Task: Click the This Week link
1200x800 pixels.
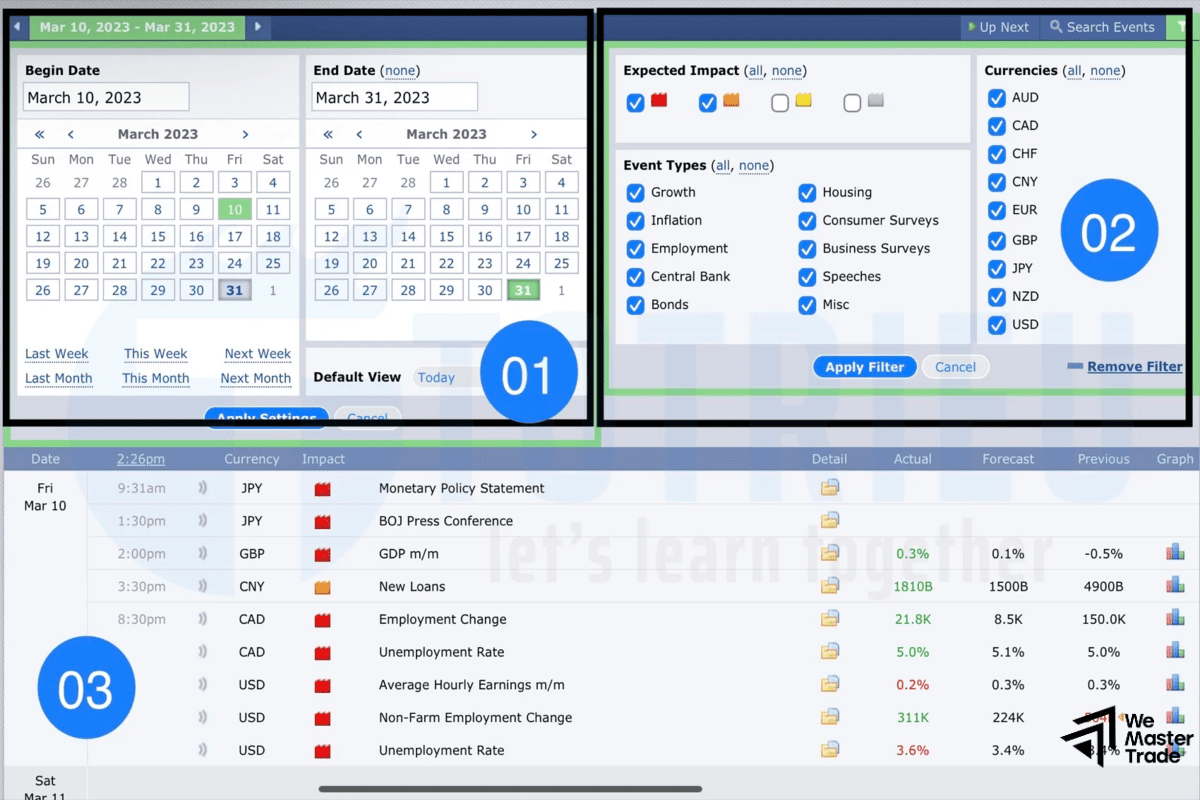Action: click(x=155, y=353)
